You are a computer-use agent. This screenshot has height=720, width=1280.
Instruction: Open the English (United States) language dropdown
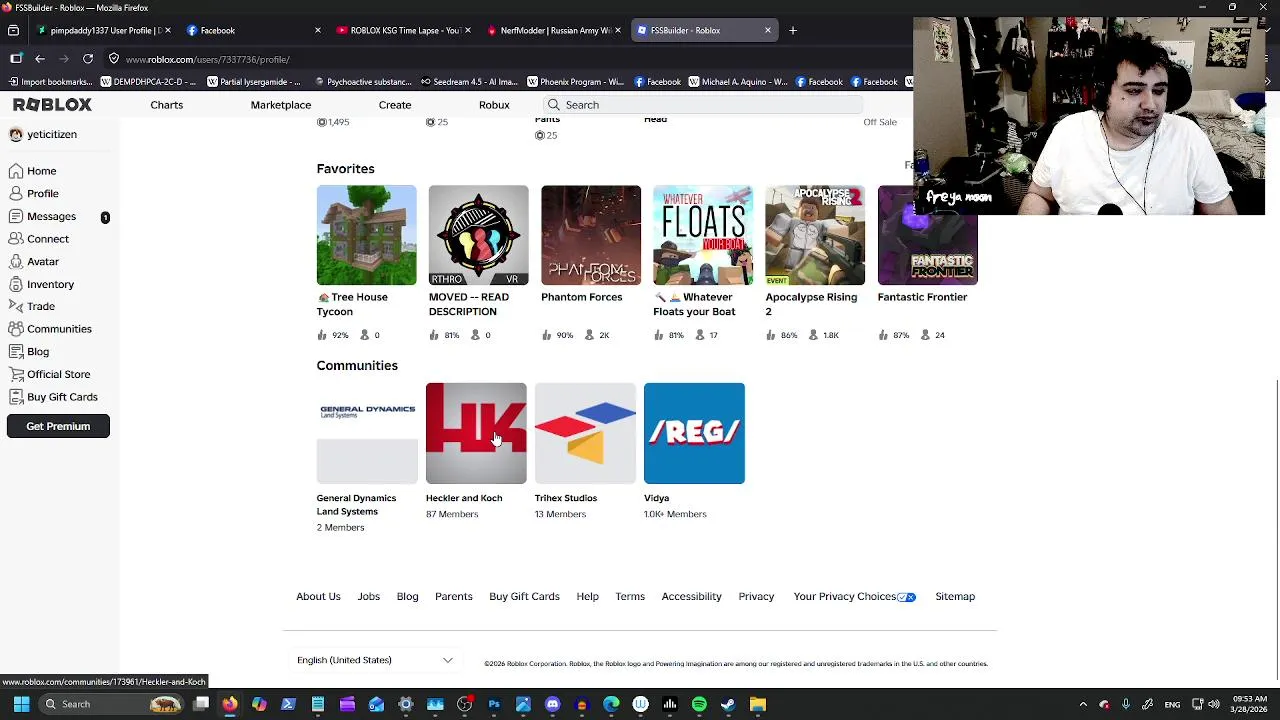pos(375,660)
